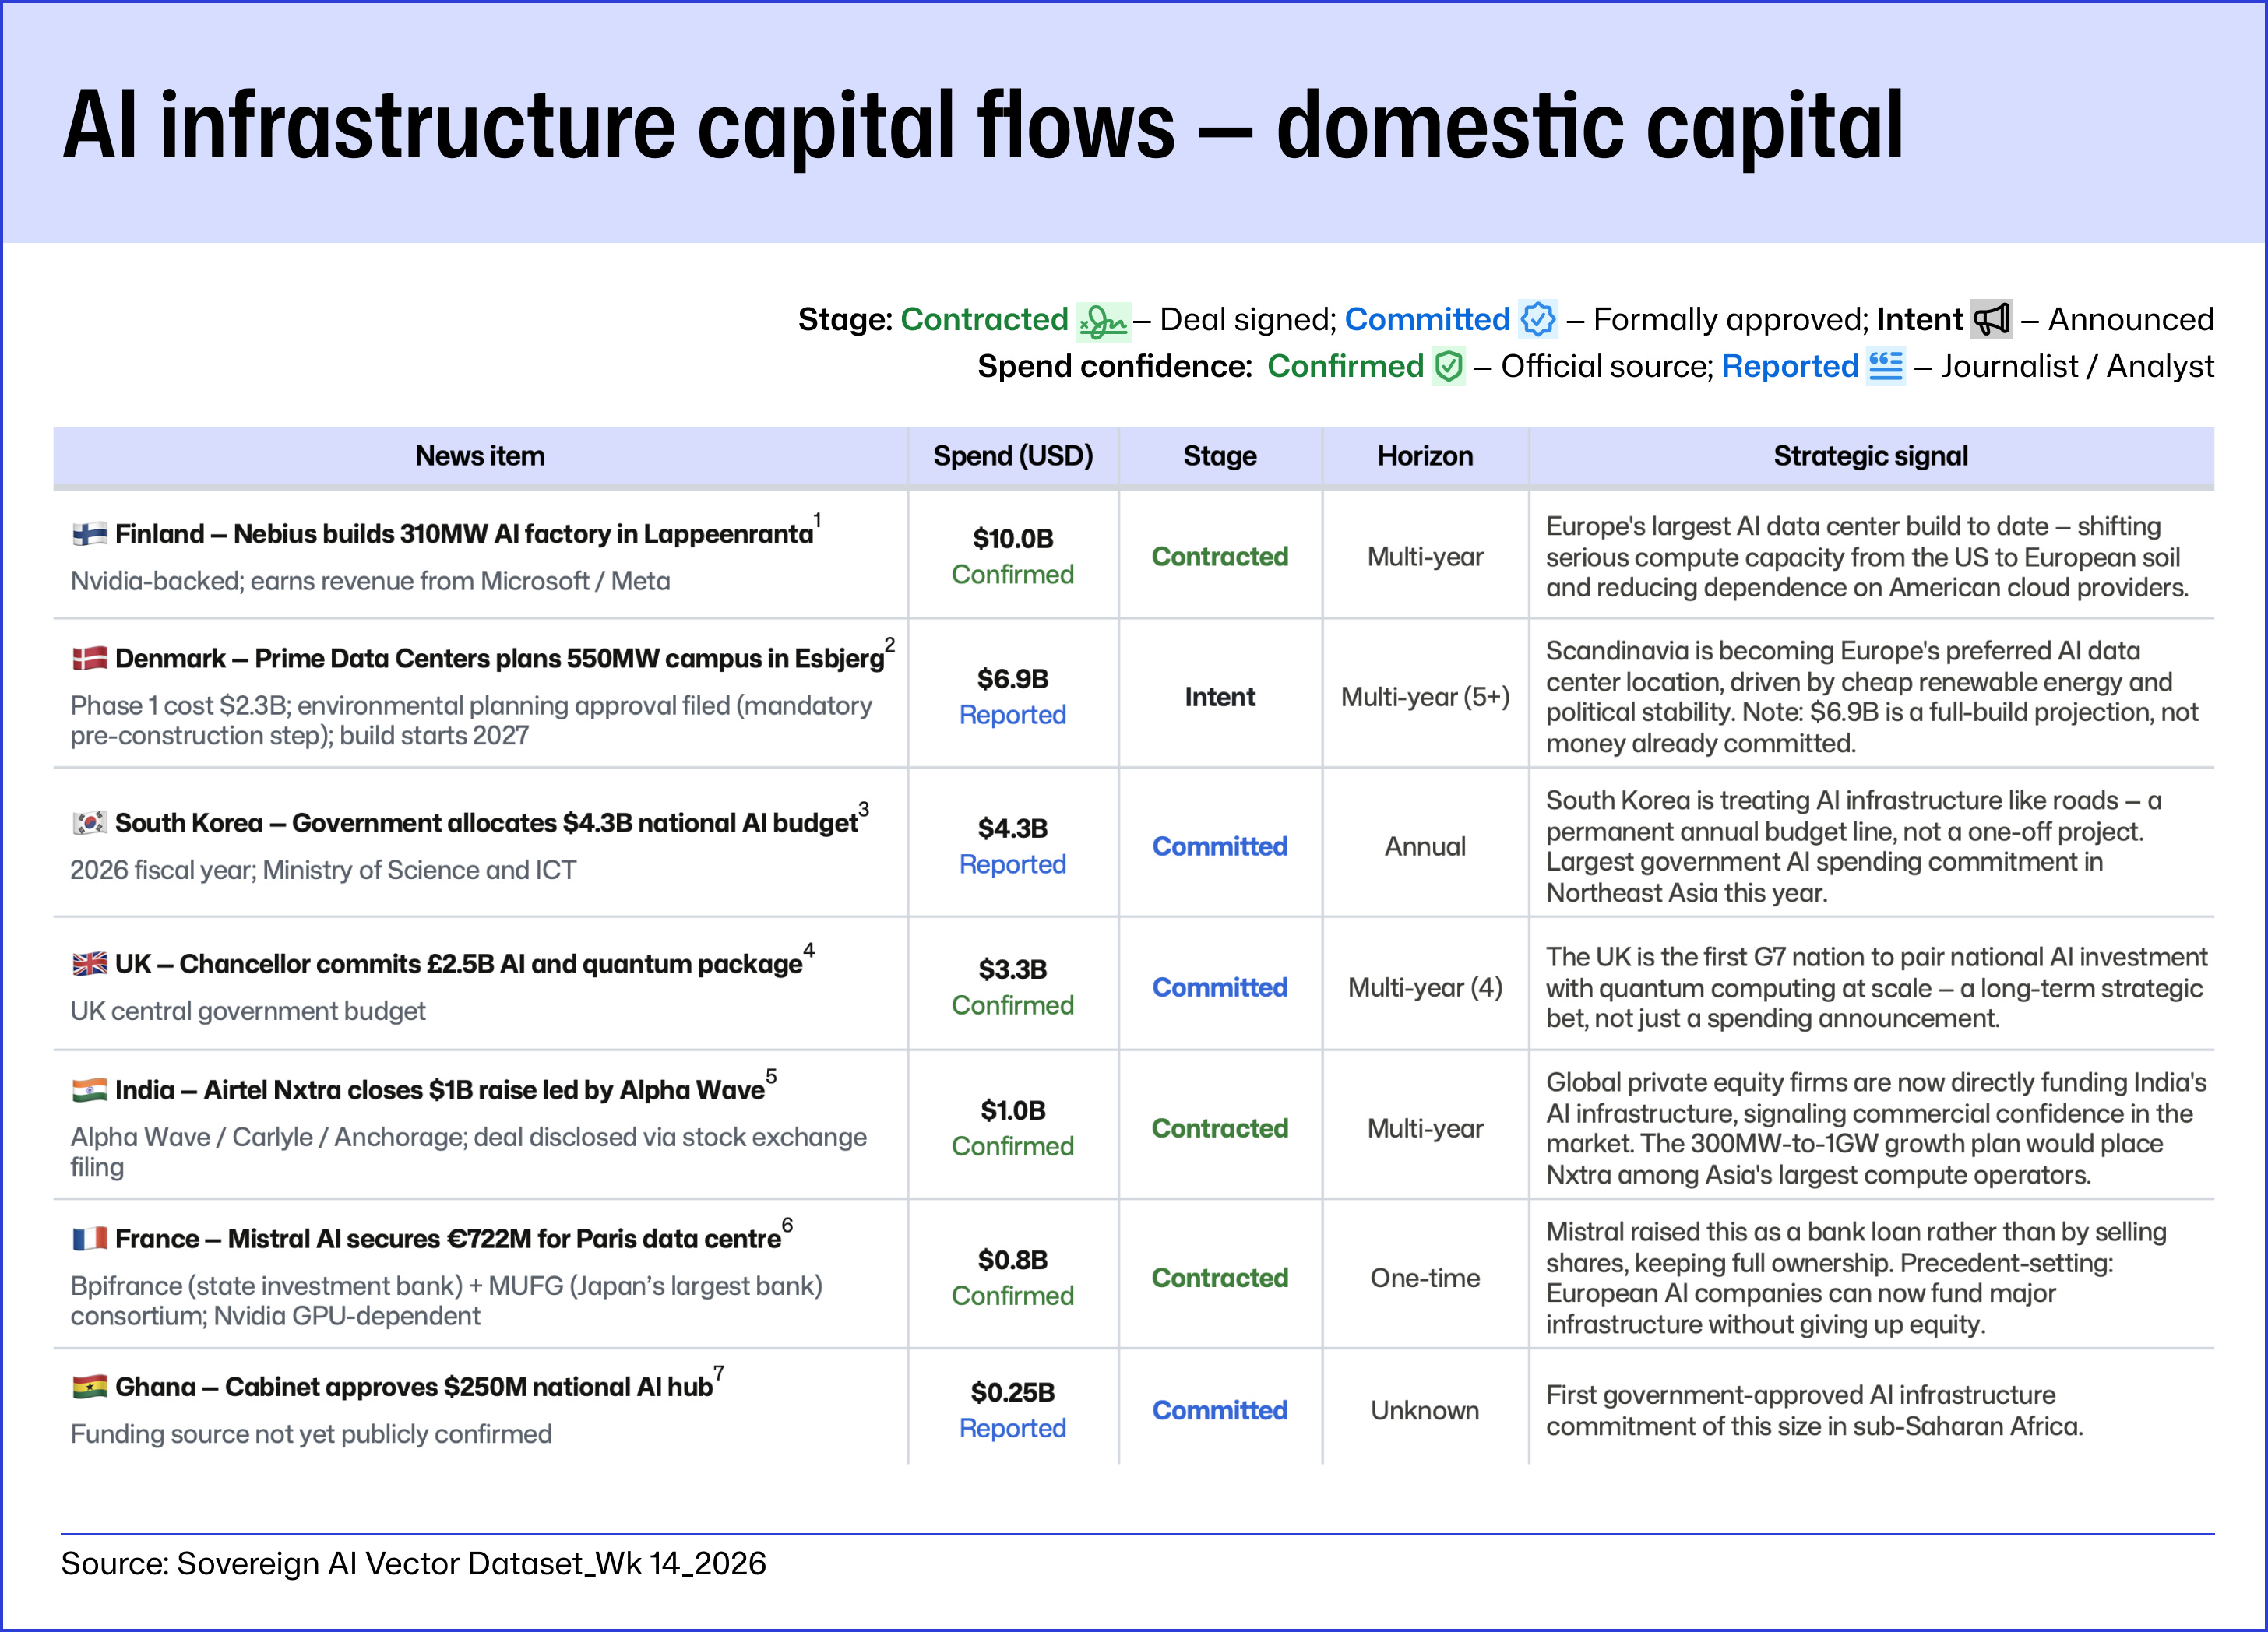This screenshot has height=1632, width=2268.
Task: Click the Committed verified badge icon
Action: tap(1538, 320)
